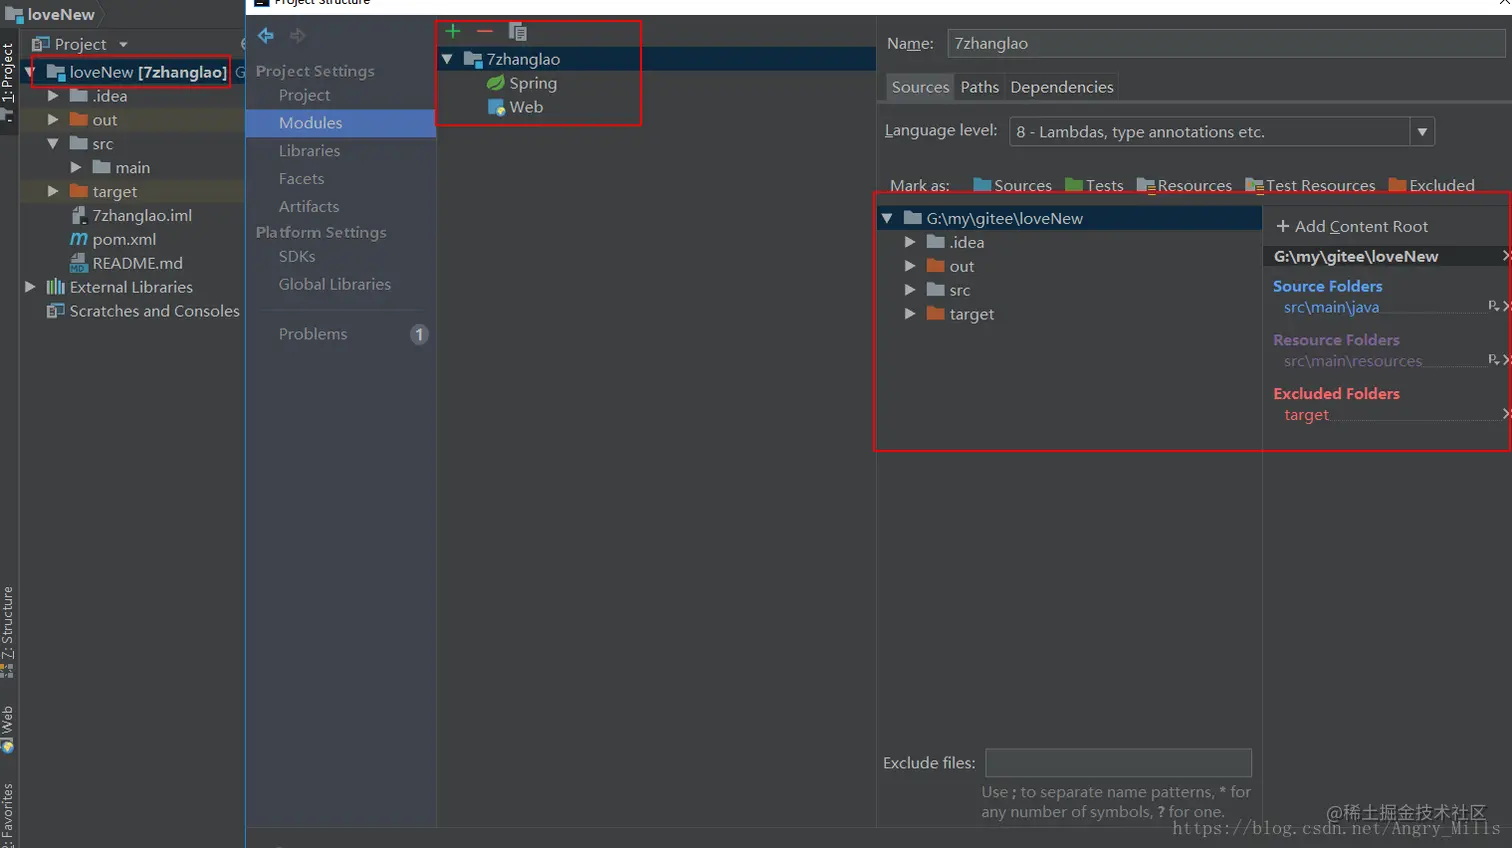The width and height of the screenshot is (1512, 848).
Task: Open Libraries settings section
Action: pyautogui.click(x=309, y=151)
